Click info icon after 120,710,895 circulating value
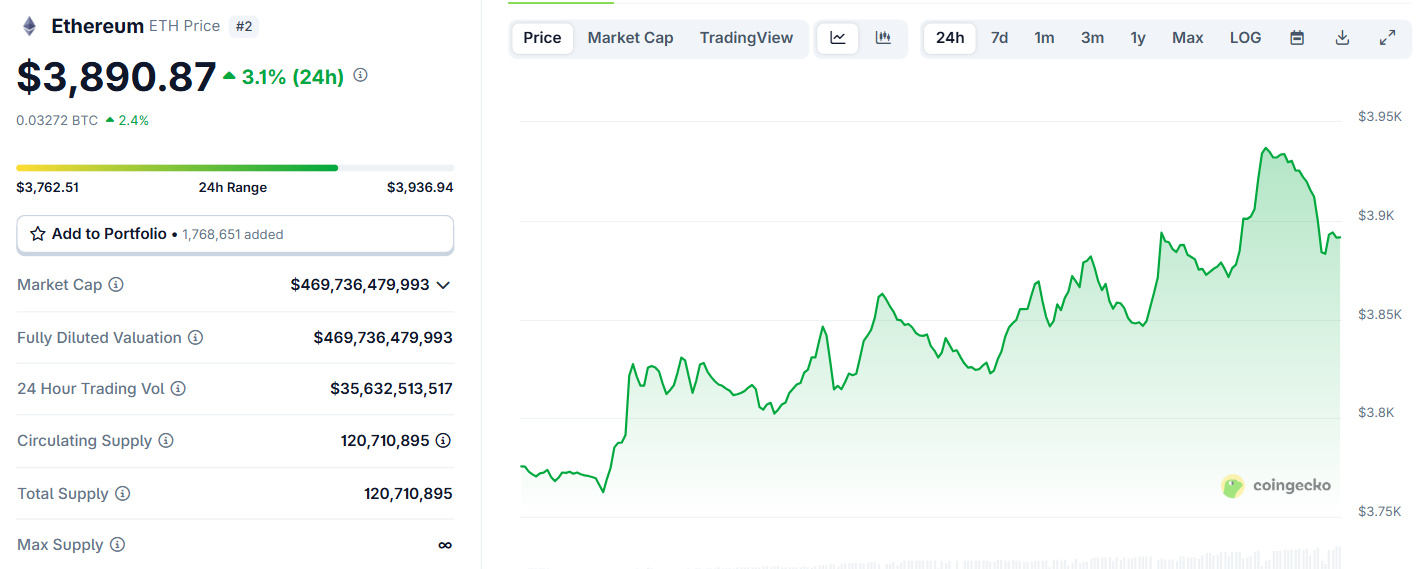This screenshot has height=569, width=1419. pyautogui.click(x=443, y=441)
